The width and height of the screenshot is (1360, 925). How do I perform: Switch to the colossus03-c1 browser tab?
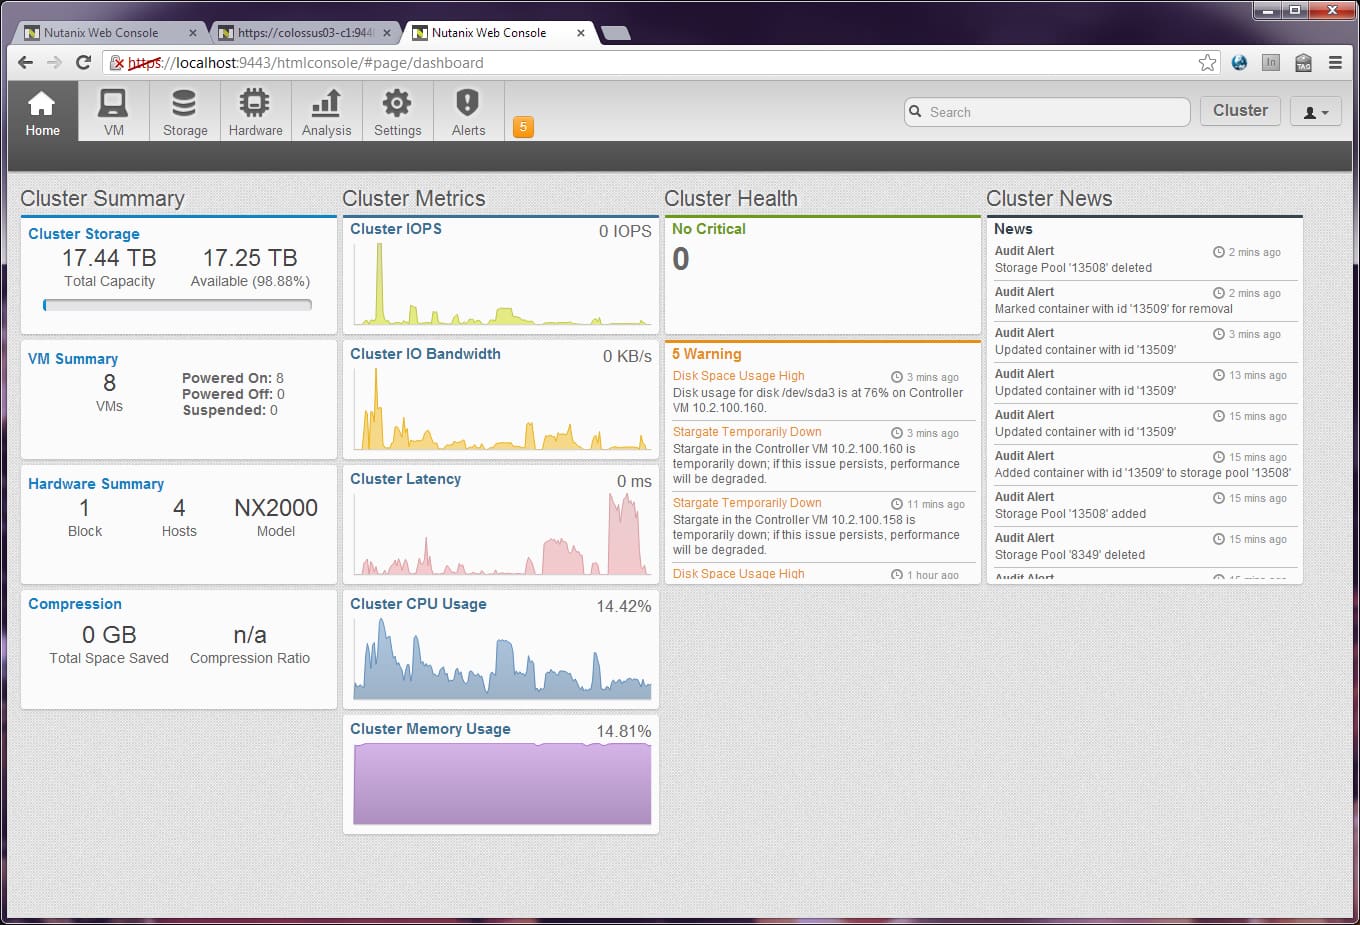[x=304, y=33]
